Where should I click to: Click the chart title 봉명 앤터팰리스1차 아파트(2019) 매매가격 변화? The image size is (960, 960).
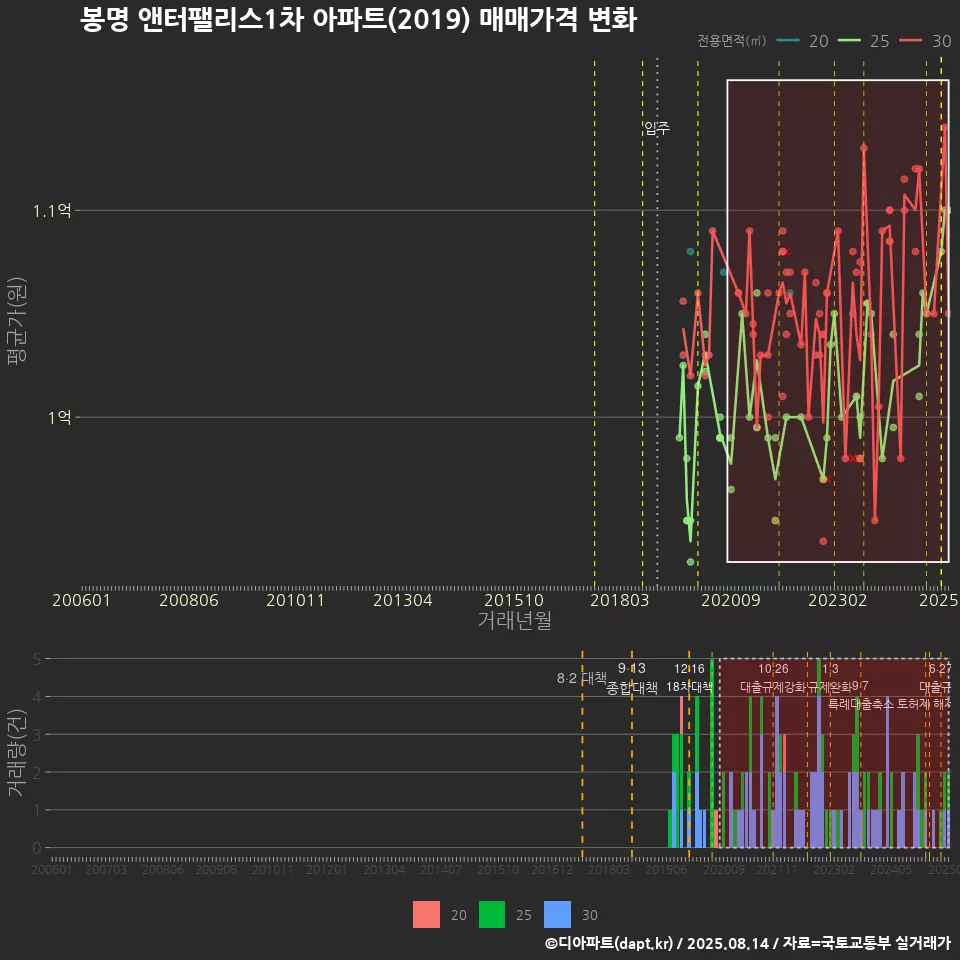[359, 20]
